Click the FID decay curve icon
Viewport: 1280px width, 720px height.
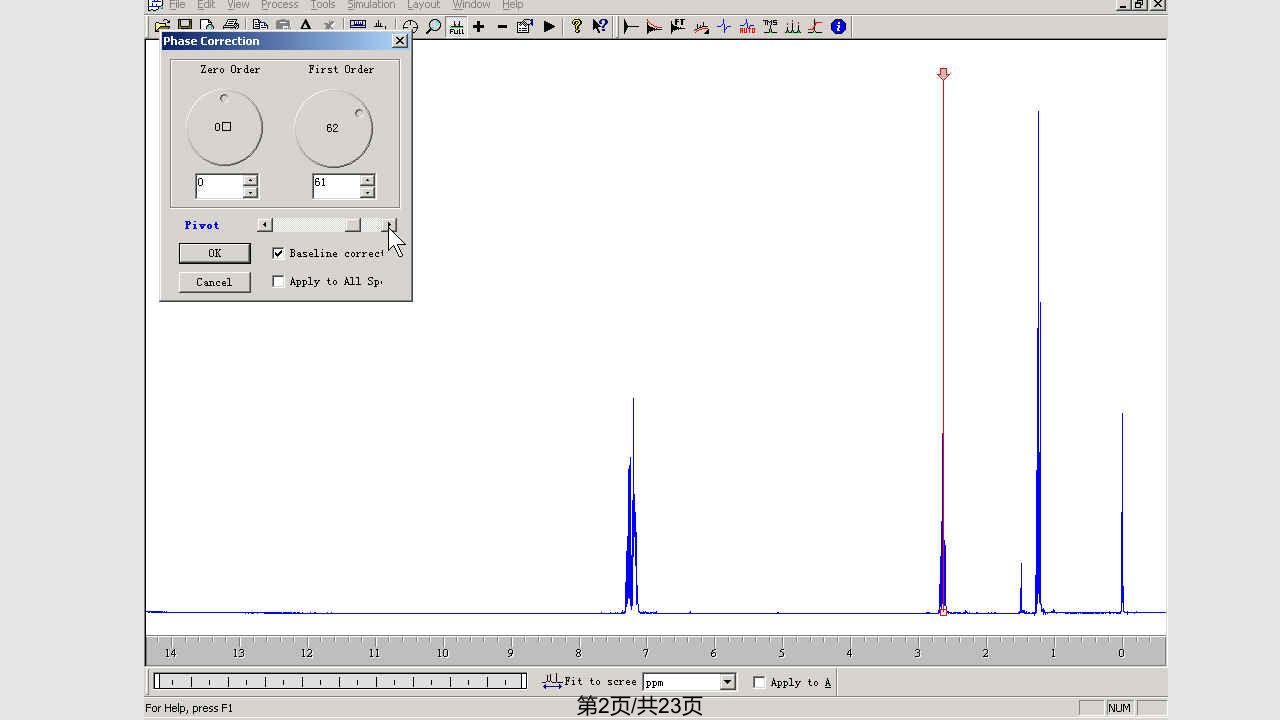[631, 27]
